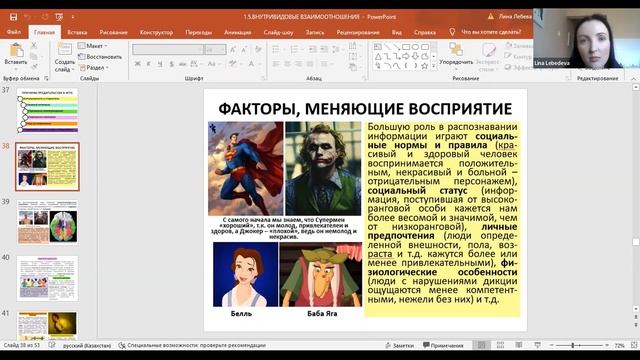Select slide 37 thumbnail
This screenshot has width=640, height=360.
pyautogui.click(x=47, y=111)
